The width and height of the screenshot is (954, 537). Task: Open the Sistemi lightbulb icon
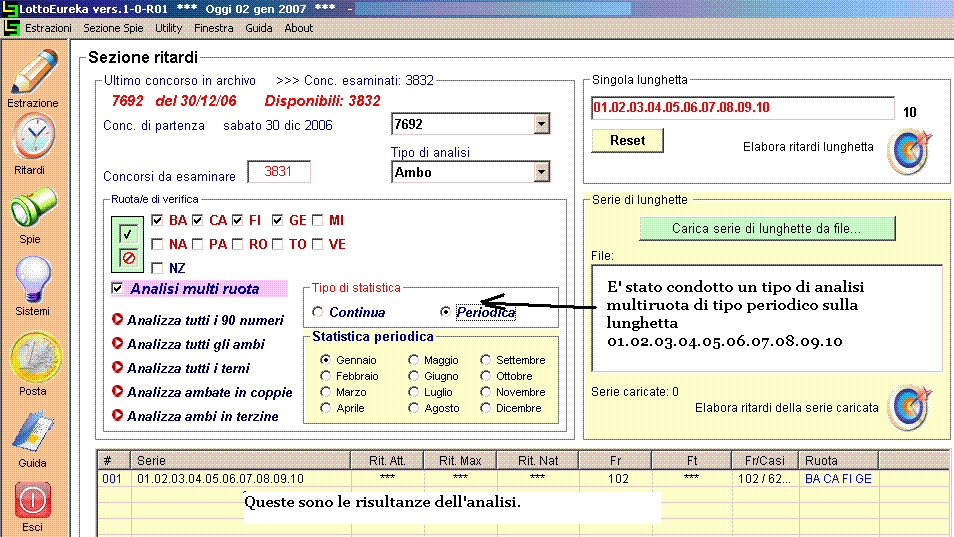click(x=33, y=279)
